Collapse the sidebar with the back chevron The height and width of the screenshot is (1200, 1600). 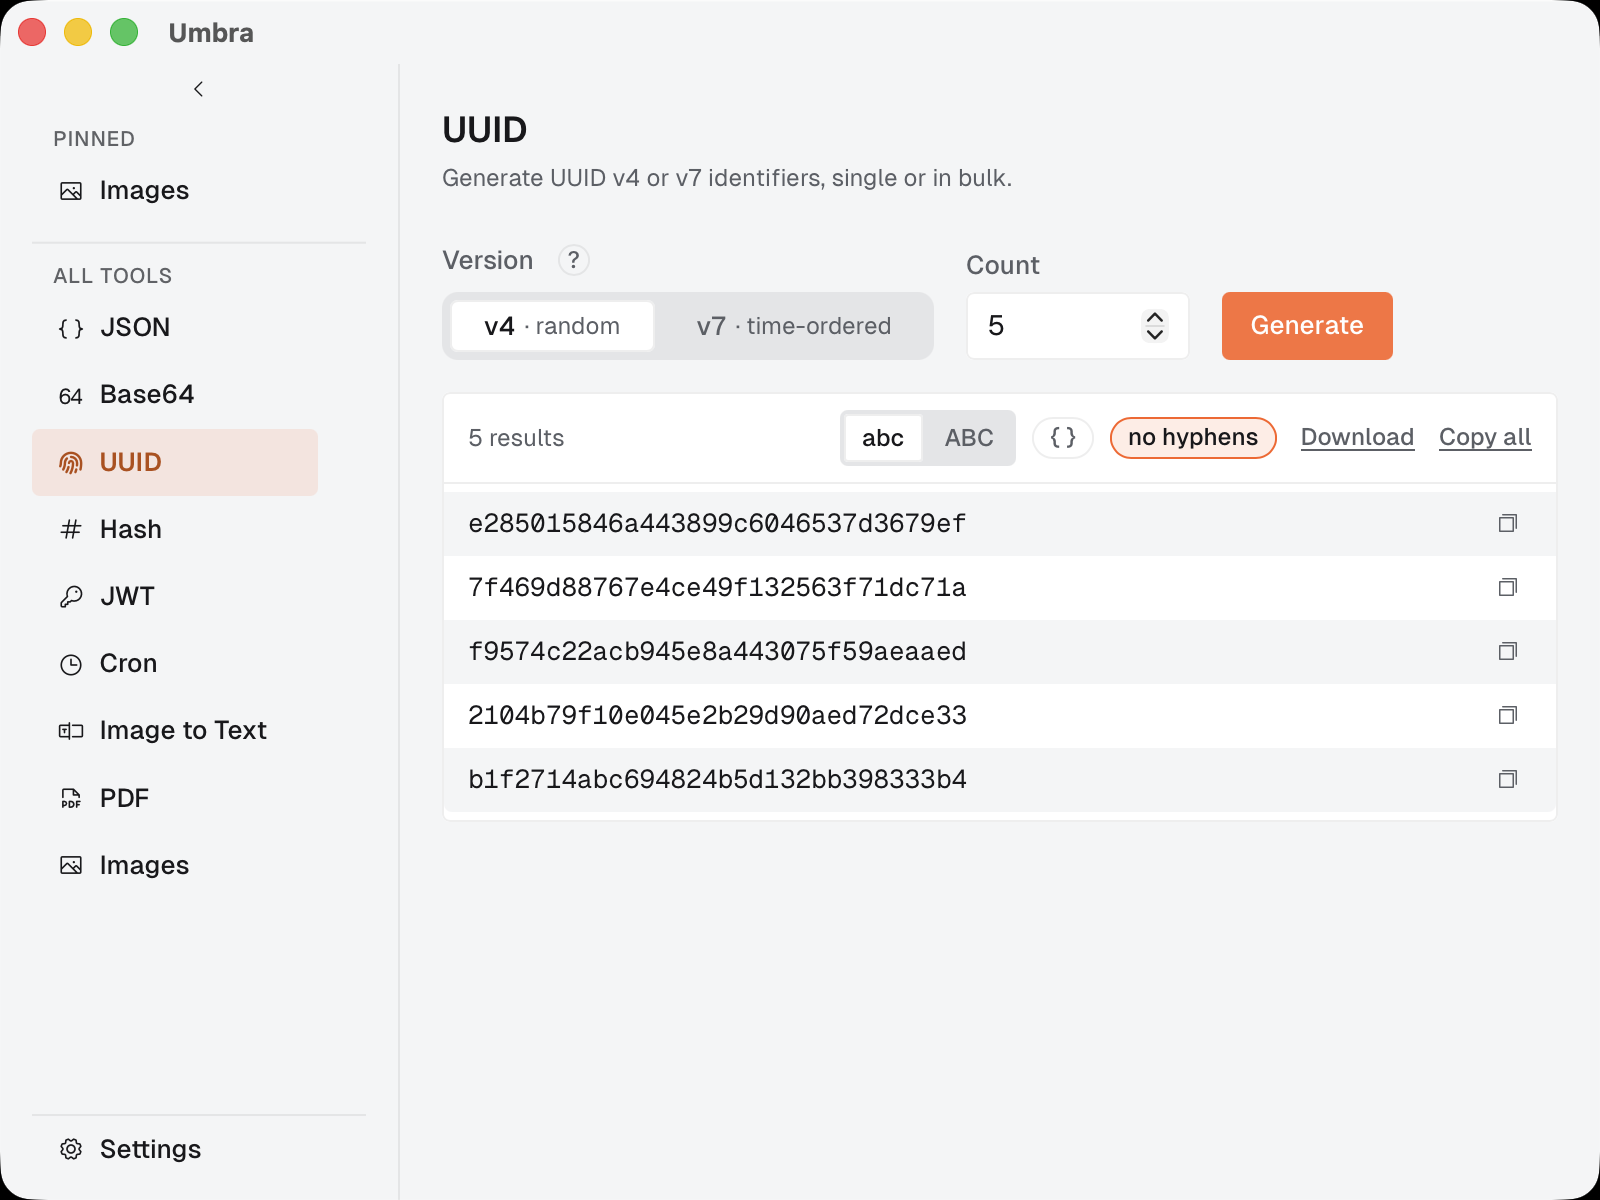tap(198, 89)
